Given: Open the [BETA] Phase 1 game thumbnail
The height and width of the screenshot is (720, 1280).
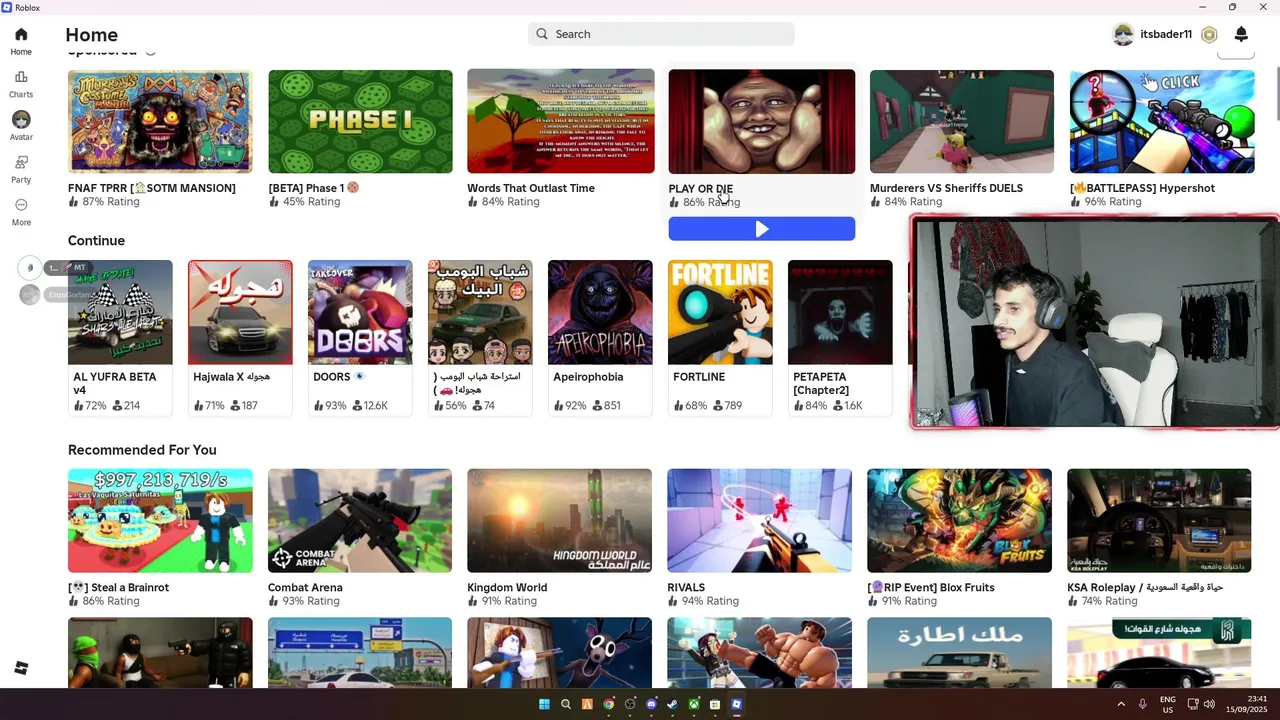Looking at the screenshot, I should [x=360, y=121].
